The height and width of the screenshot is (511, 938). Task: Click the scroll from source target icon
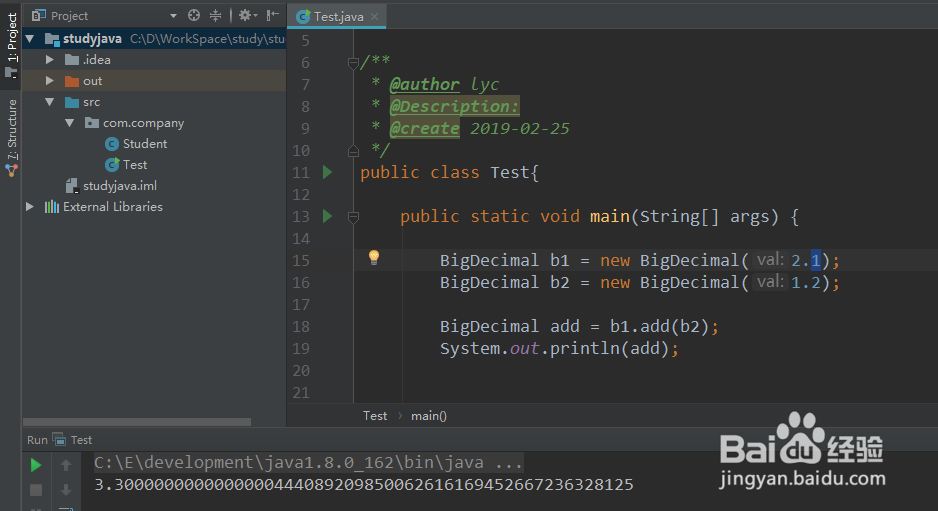pos(194,16)
